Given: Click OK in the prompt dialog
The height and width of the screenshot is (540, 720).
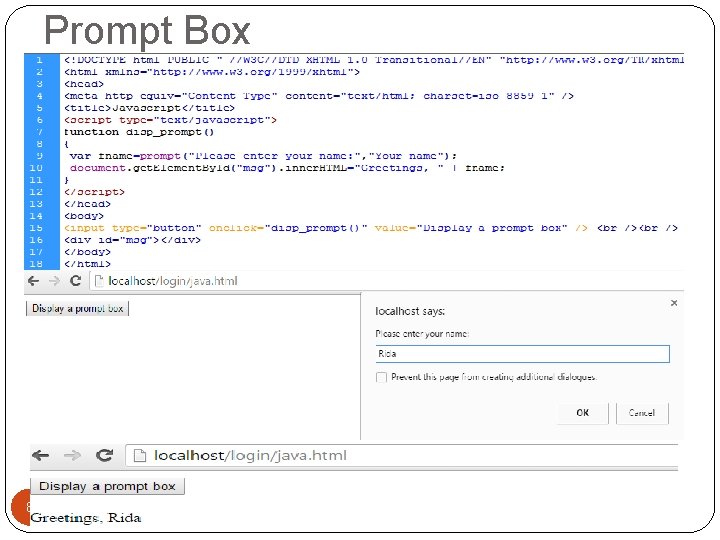Looking at the screenshot, I should [x=583, y=413].
